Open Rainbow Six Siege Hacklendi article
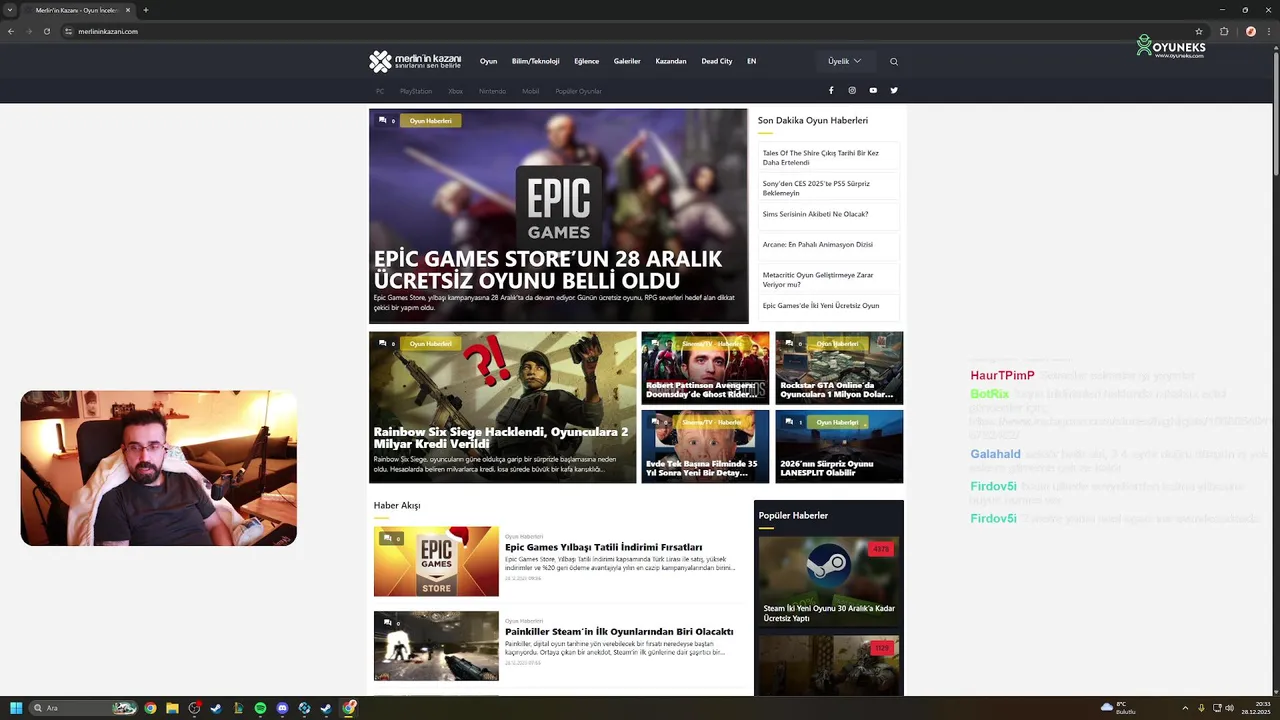1280x720 pixels. [501, 437]
